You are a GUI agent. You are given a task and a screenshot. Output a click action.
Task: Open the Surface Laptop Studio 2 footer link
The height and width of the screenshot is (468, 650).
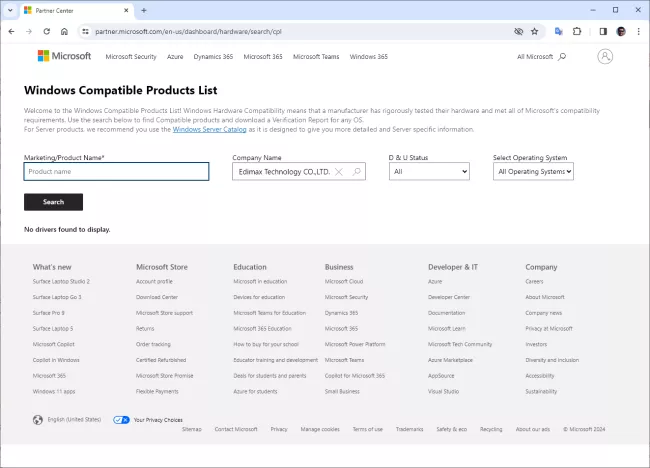[x=61, y=282]
